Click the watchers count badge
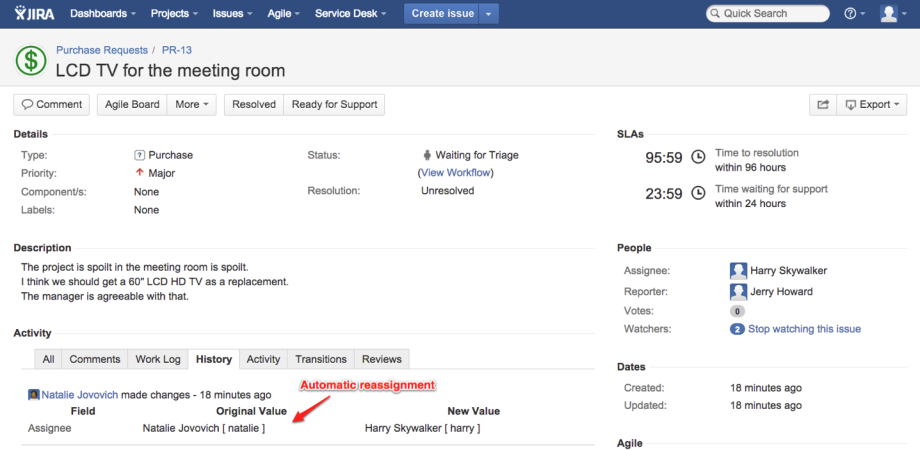 tap(737, 329)
